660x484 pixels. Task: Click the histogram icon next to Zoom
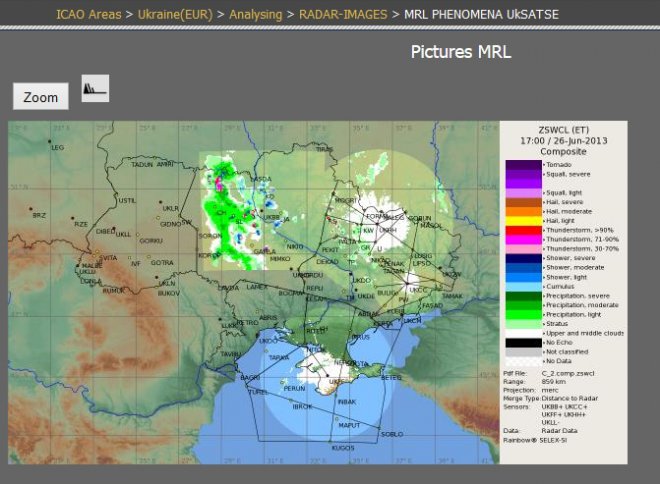[x=95, y=89]
